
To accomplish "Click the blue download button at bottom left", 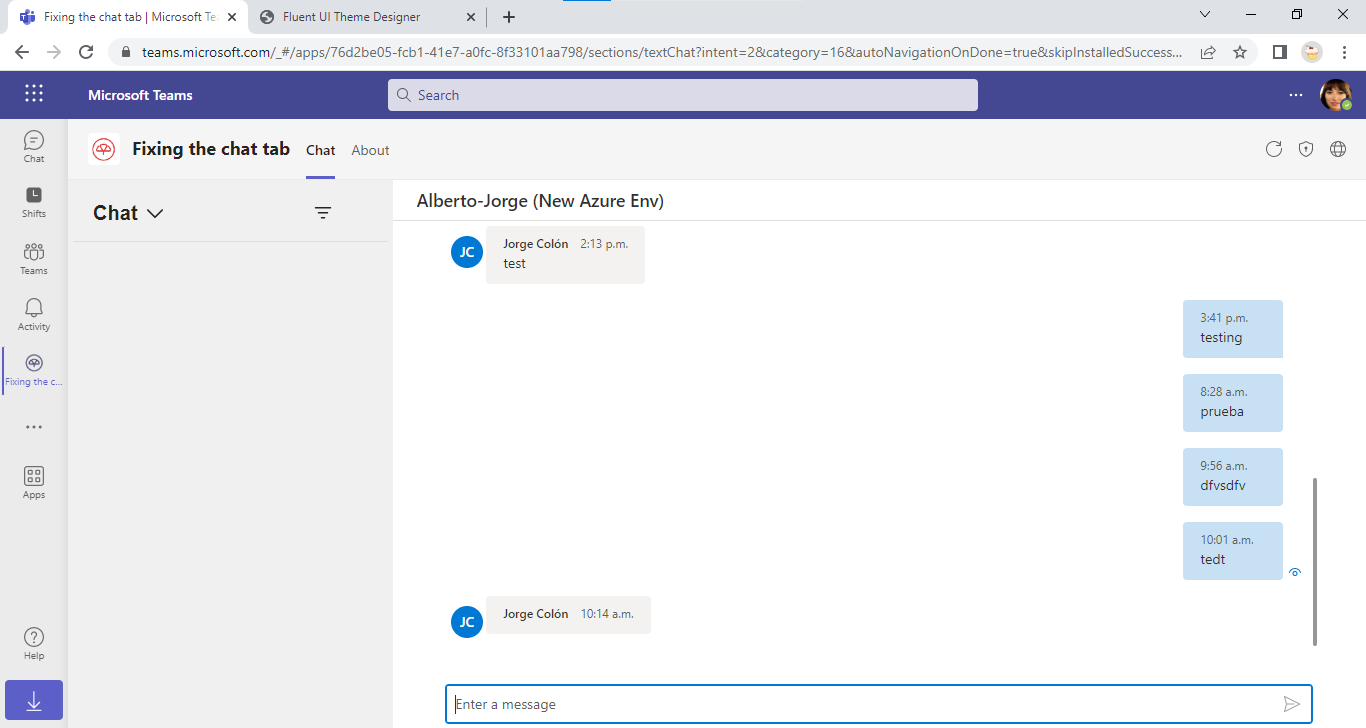I will [x=33, y=700].
